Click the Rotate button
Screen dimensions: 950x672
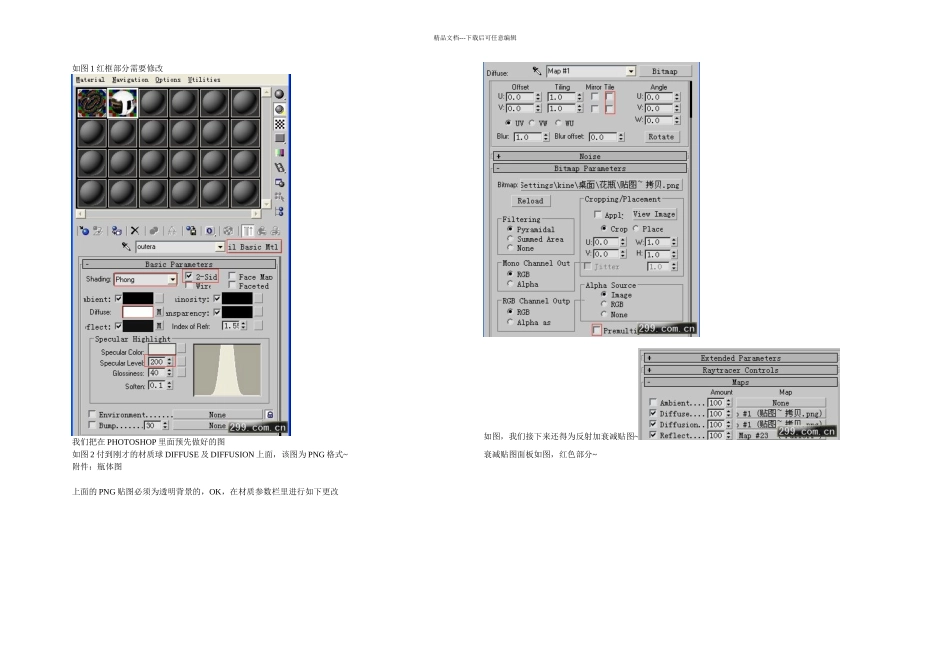pos(661,137)
